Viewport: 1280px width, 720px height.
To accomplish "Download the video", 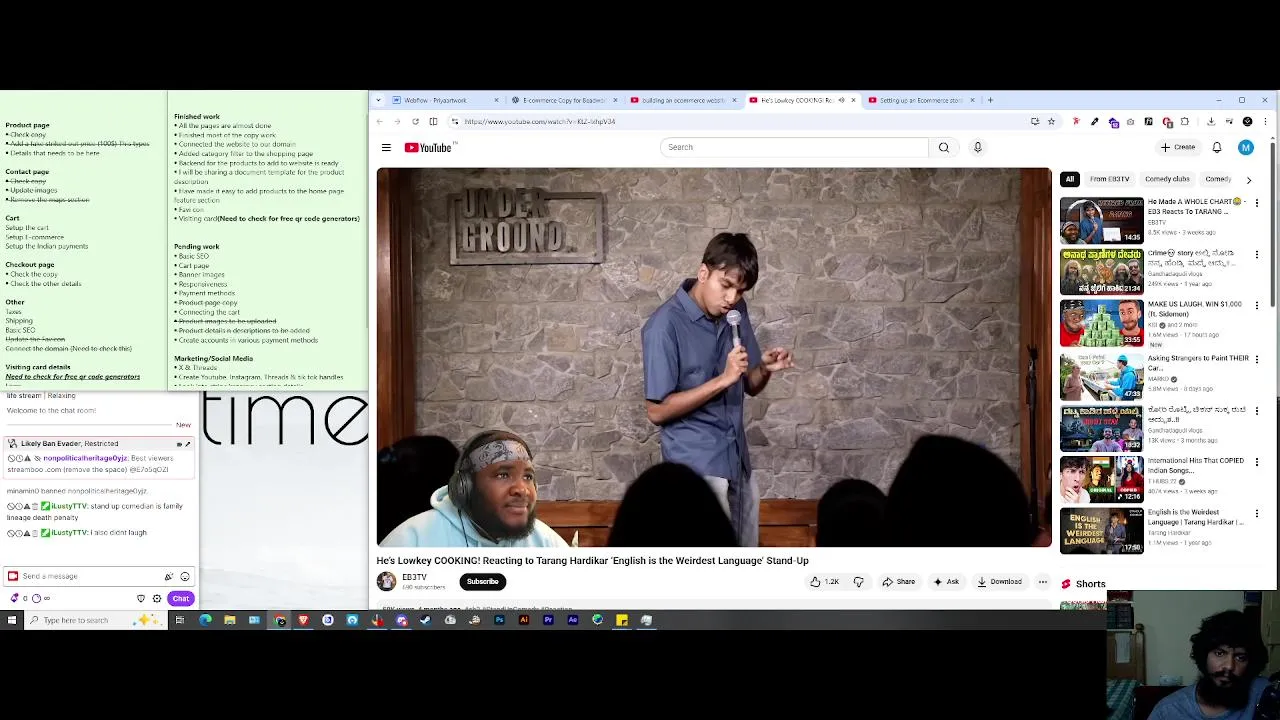I will 1000,582.
